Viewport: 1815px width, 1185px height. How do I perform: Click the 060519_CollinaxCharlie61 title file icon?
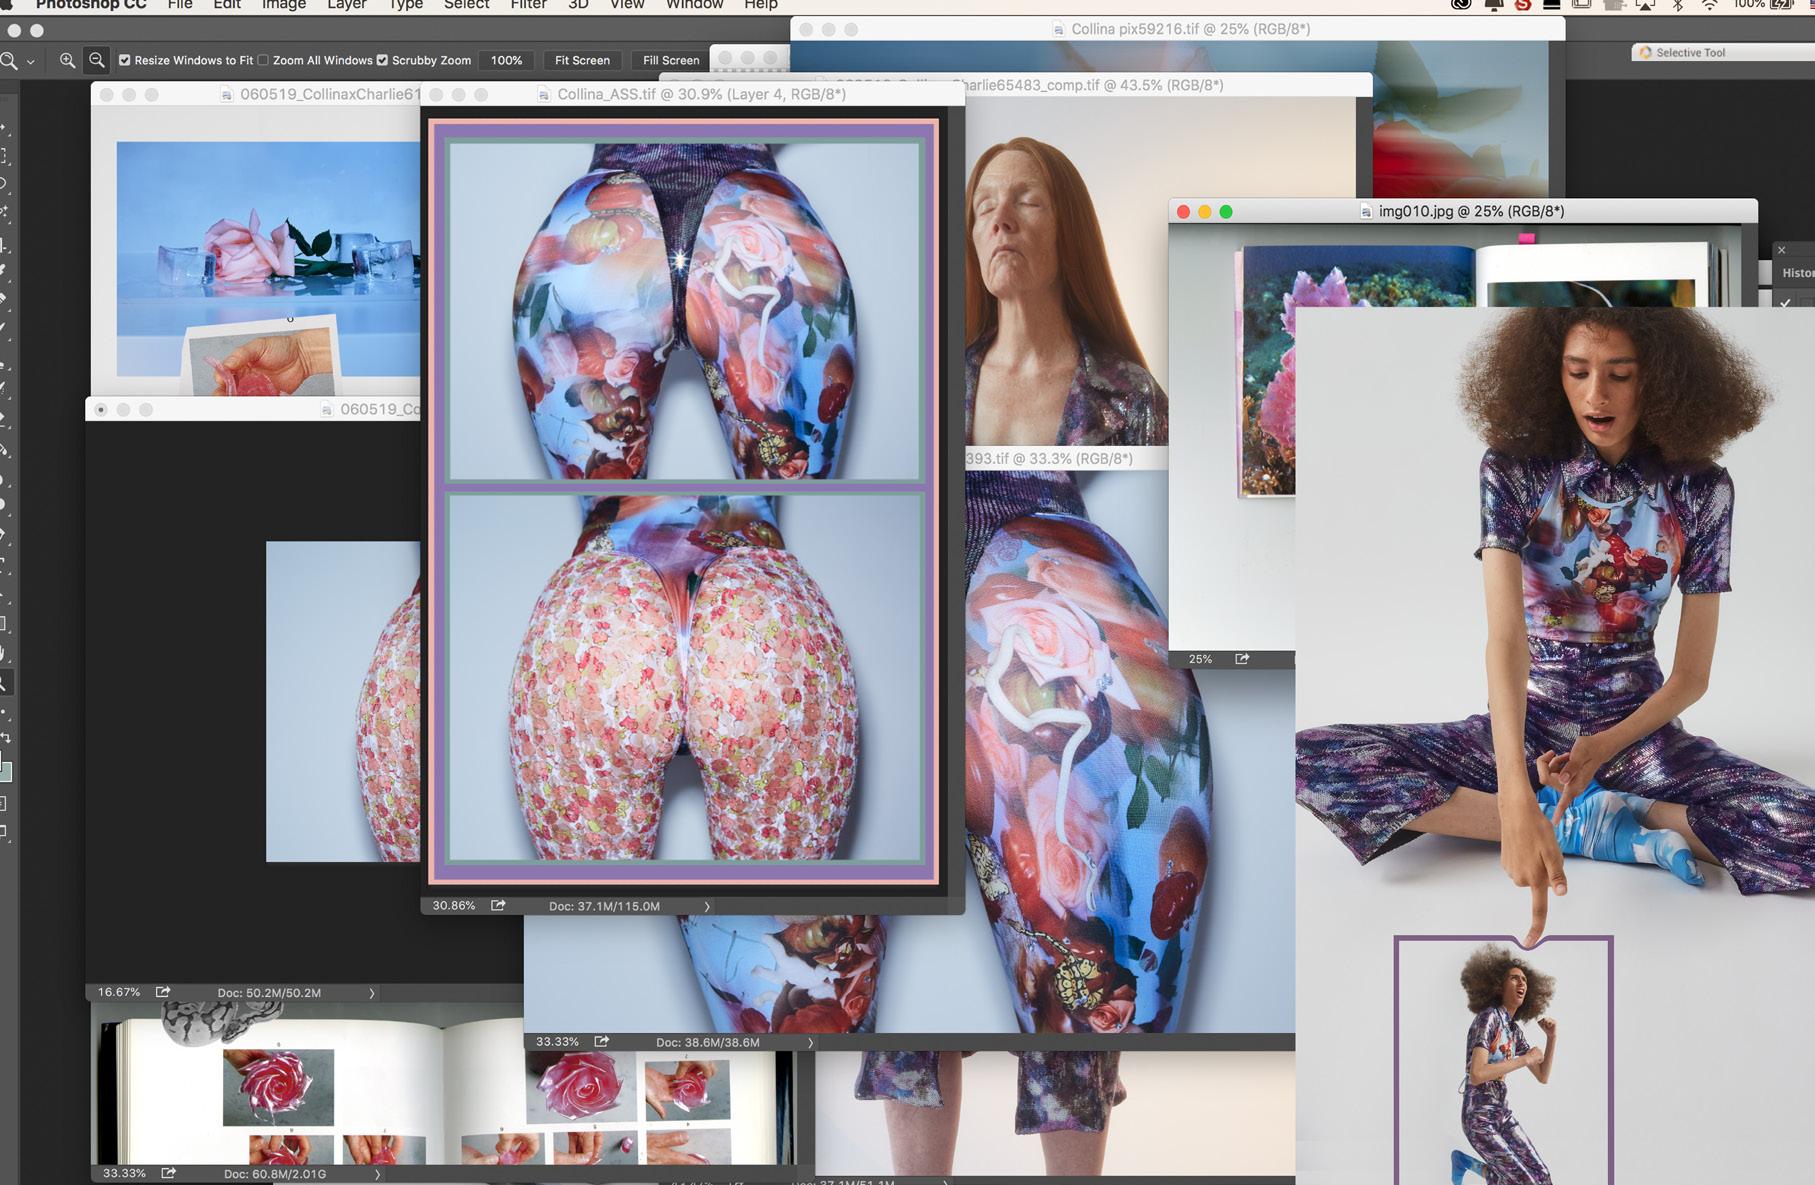click(227, 94)
